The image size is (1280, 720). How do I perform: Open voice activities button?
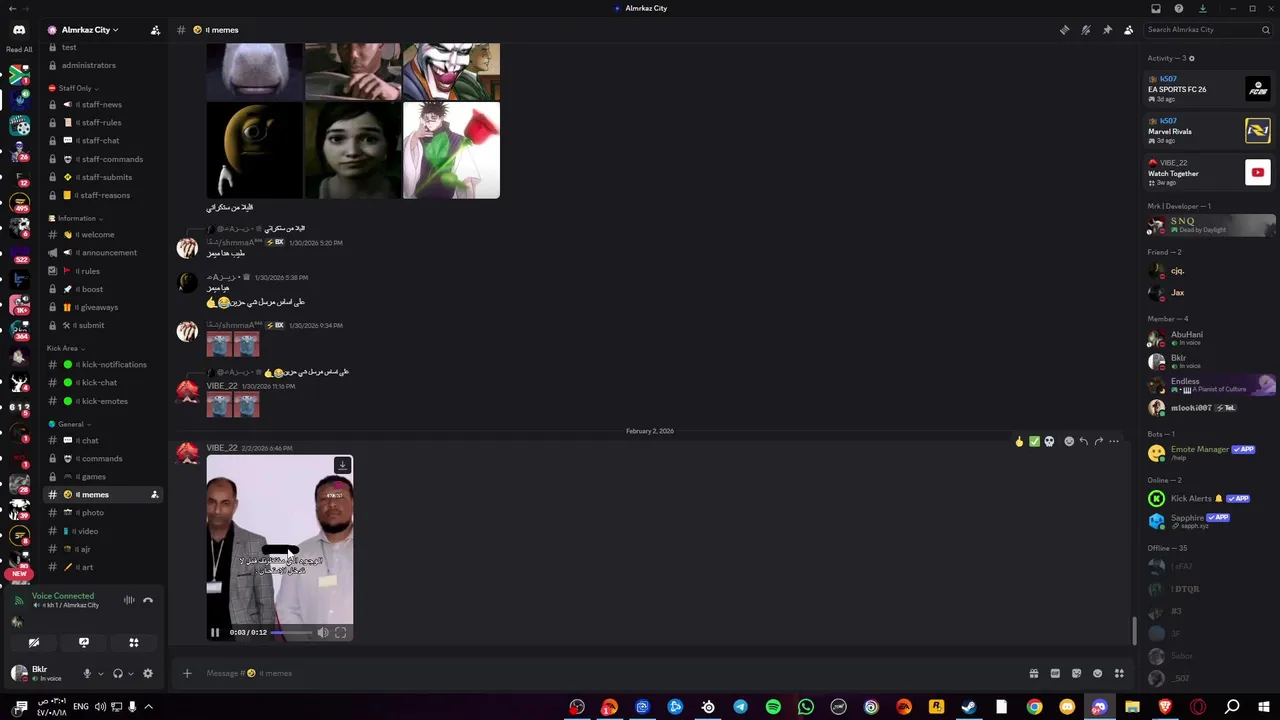(134, 643)
